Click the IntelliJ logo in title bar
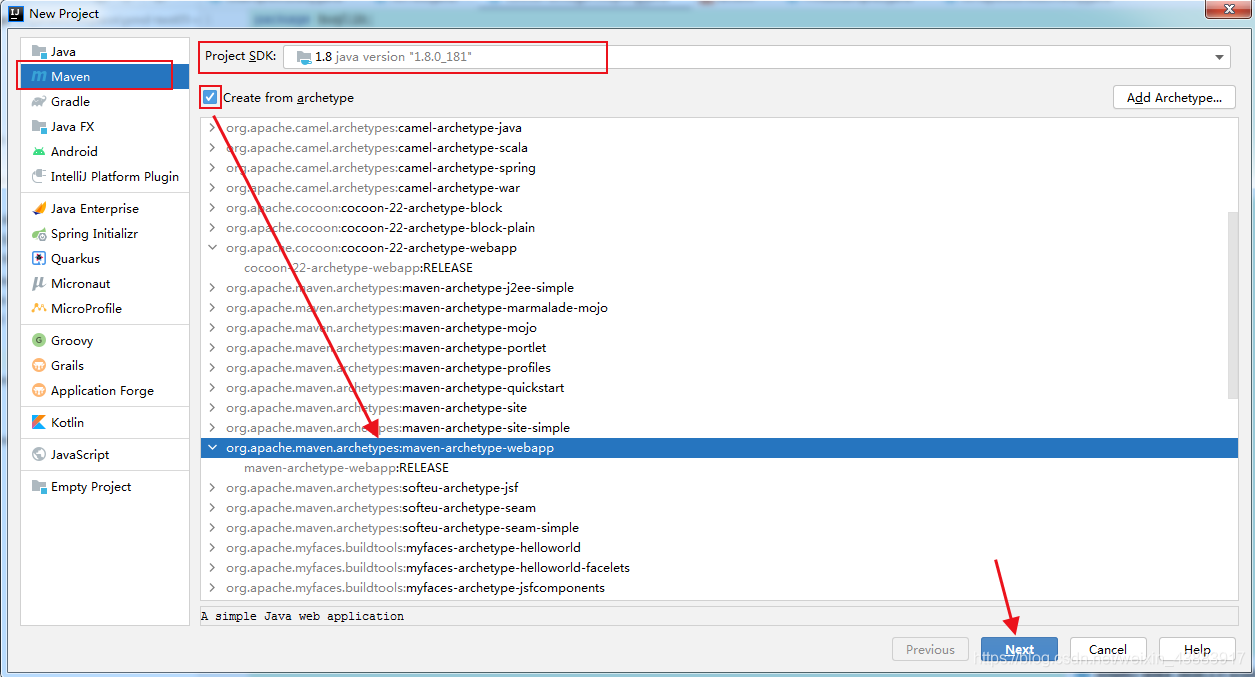The image size is (1255, 677). pos(16,13)
